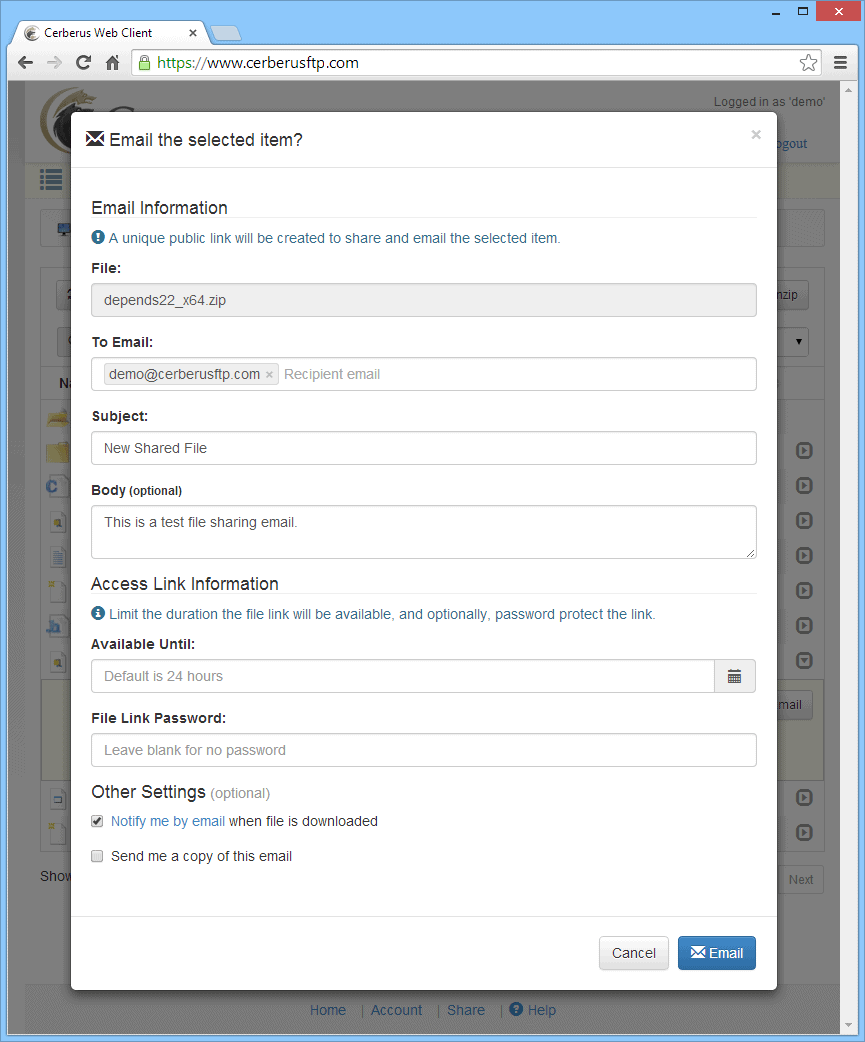Remove the demo@cerberusftp.com recipient chip
This screenshot has width=865, height=1042.
coord(269,374)
